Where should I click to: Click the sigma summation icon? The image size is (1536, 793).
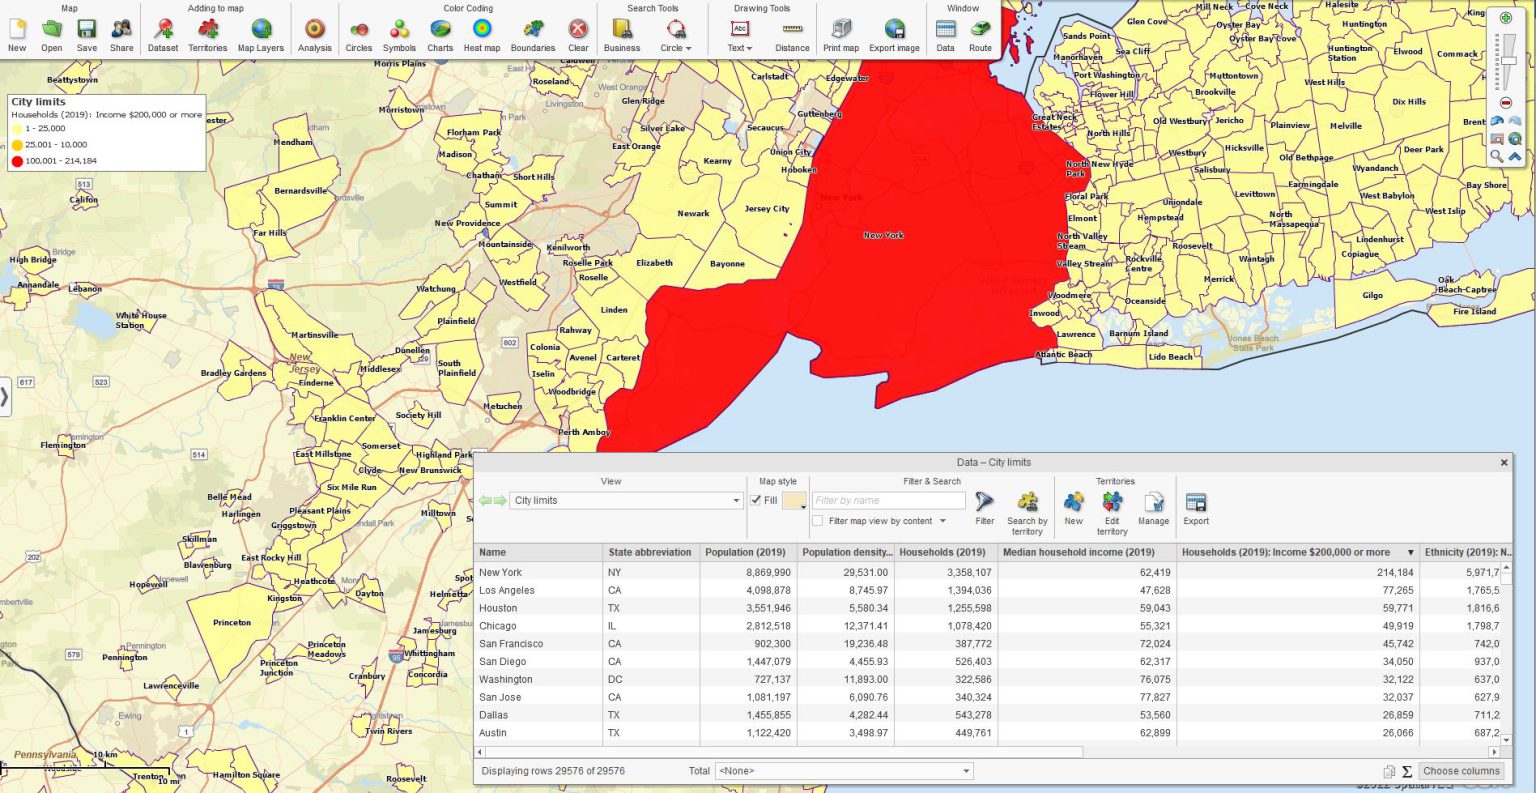click(1406, 771)
